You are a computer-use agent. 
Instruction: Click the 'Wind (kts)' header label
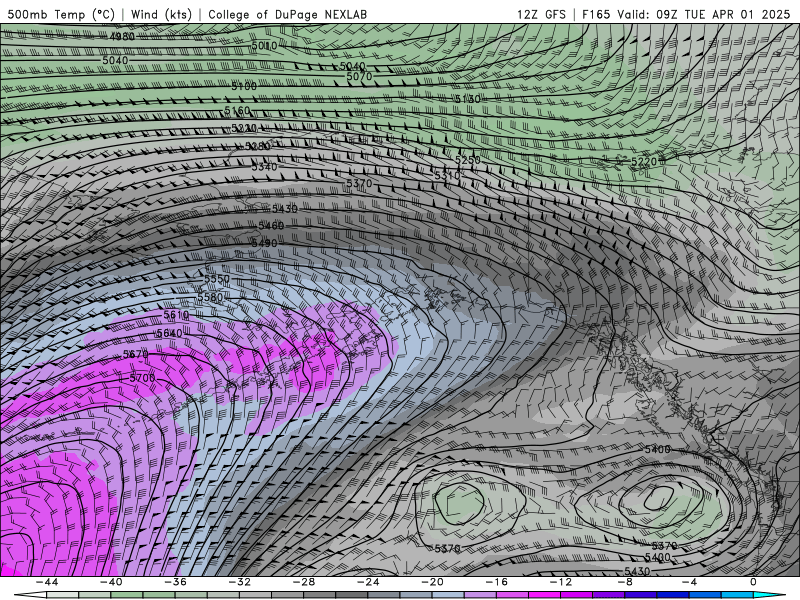click(x=161, y=14)
